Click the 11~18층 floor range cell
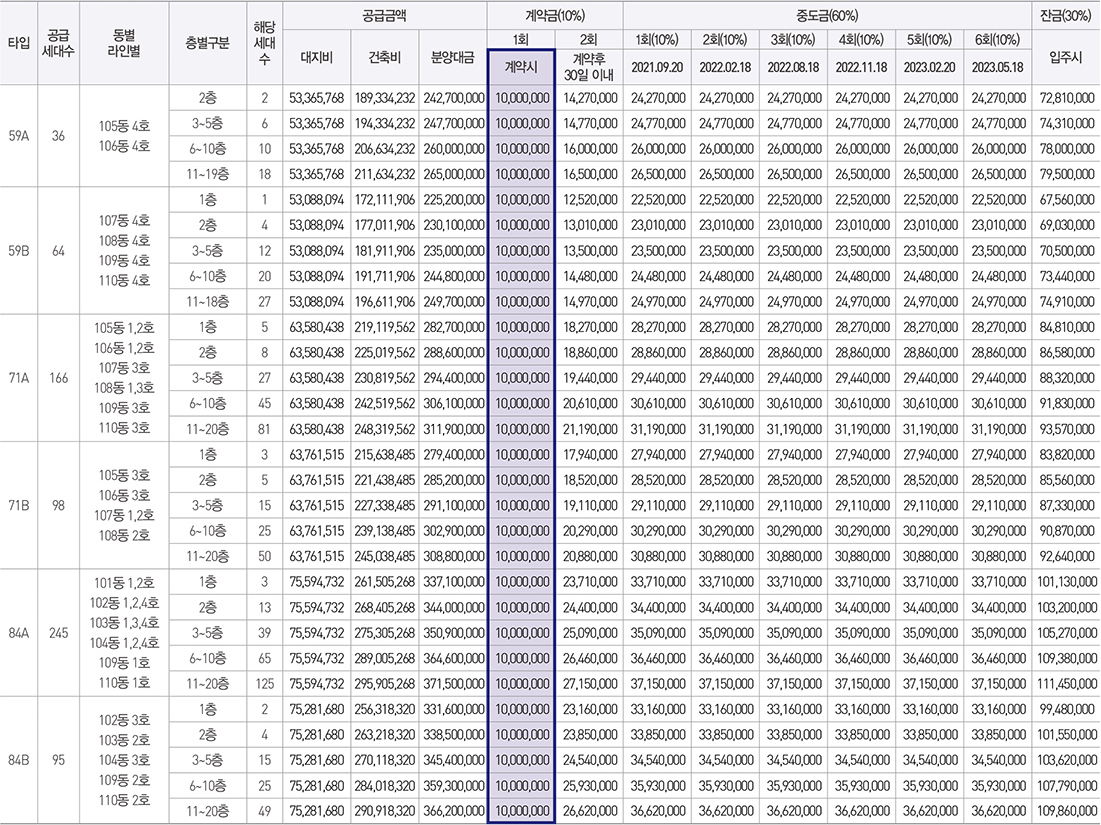1101x825 pixels. click(208, 302)
